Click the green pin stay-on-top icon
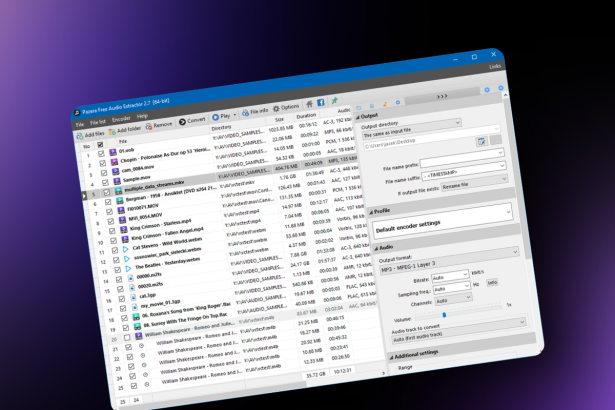 point(335,100)
